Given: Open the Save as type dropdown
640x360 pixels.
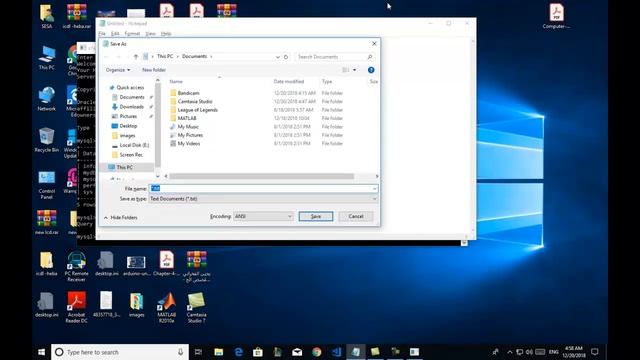Looking at the screenshot, I should (263, 199).
